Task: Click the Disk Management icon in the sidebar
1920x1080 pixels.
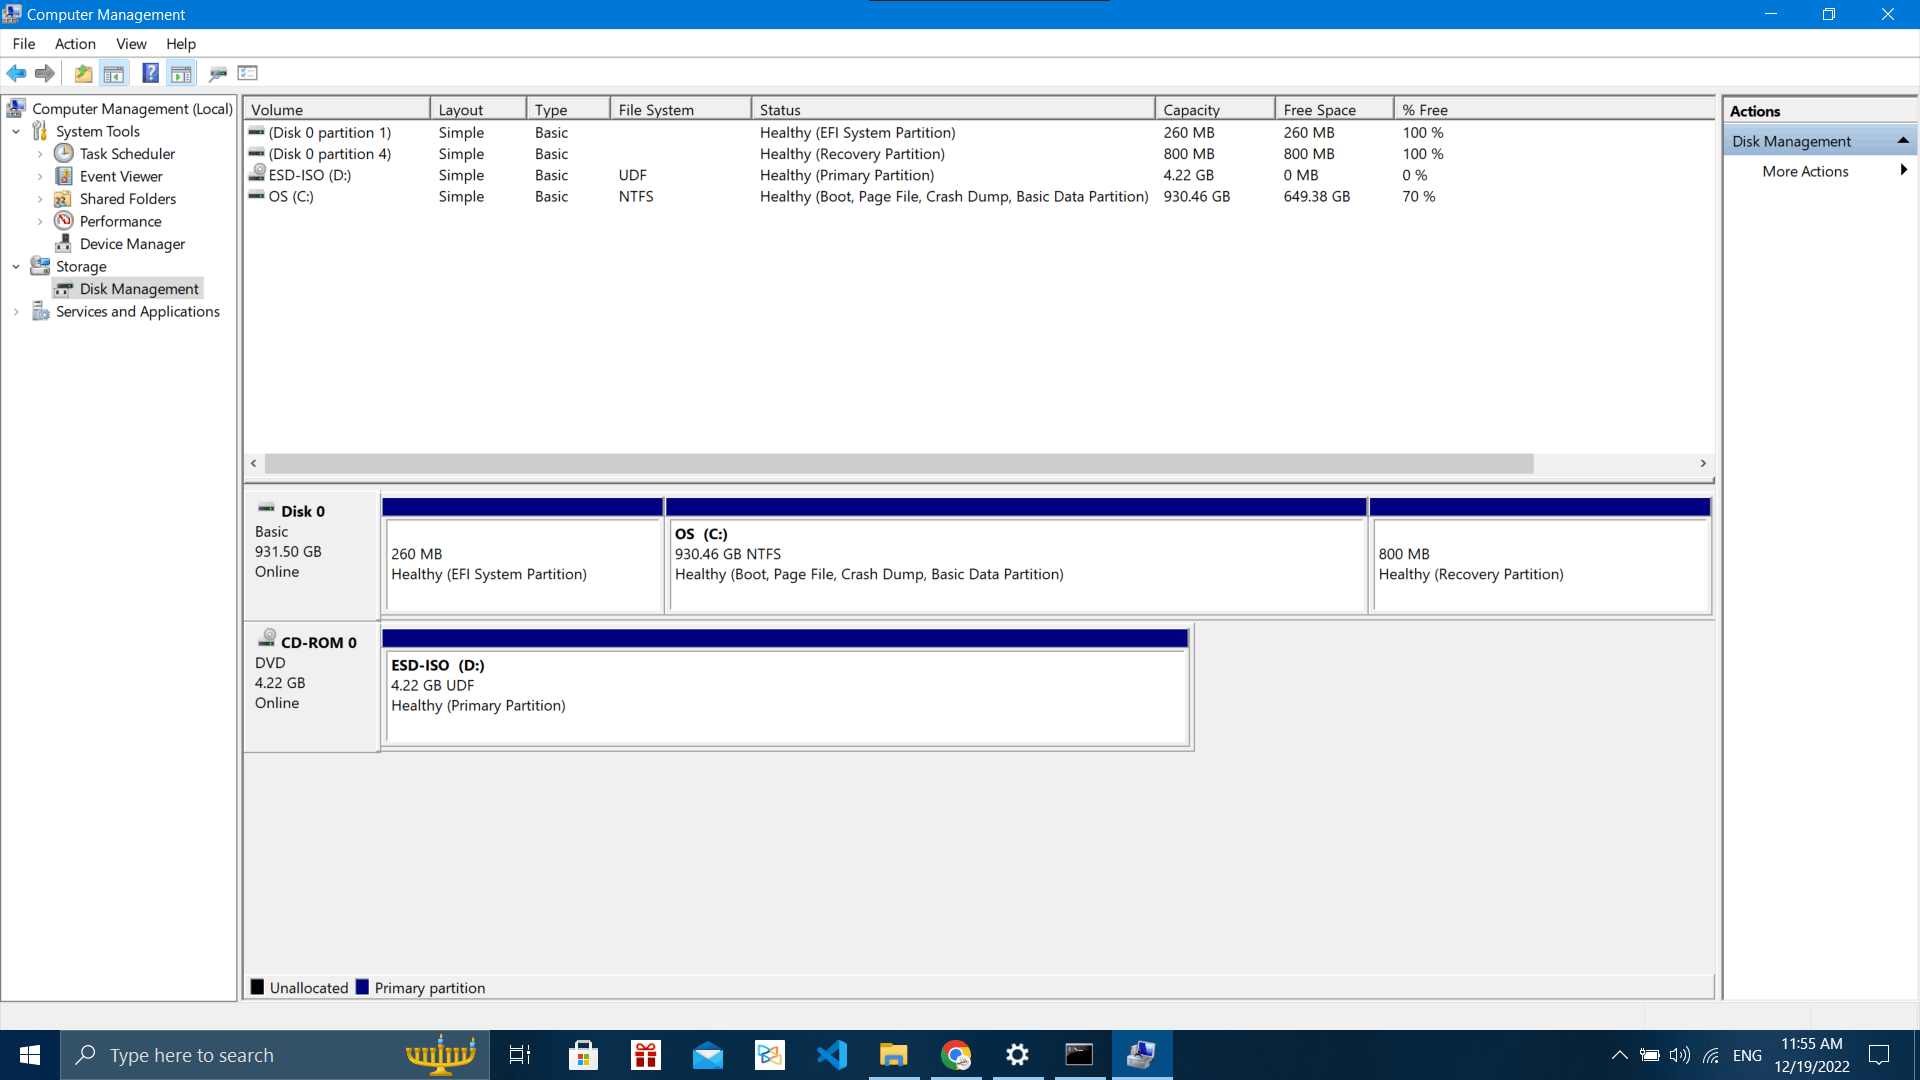Action: (65, 288)
